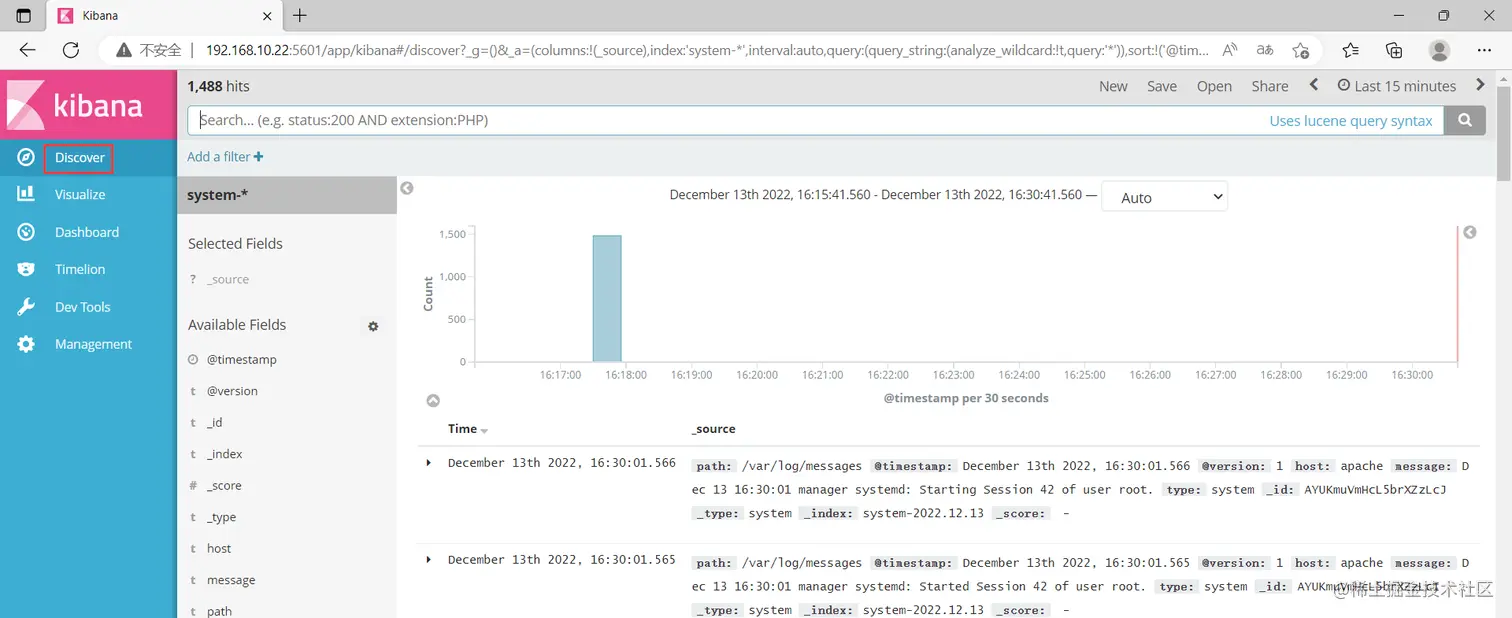Expand the 16:30:01.565 log row

coord(429,559)
